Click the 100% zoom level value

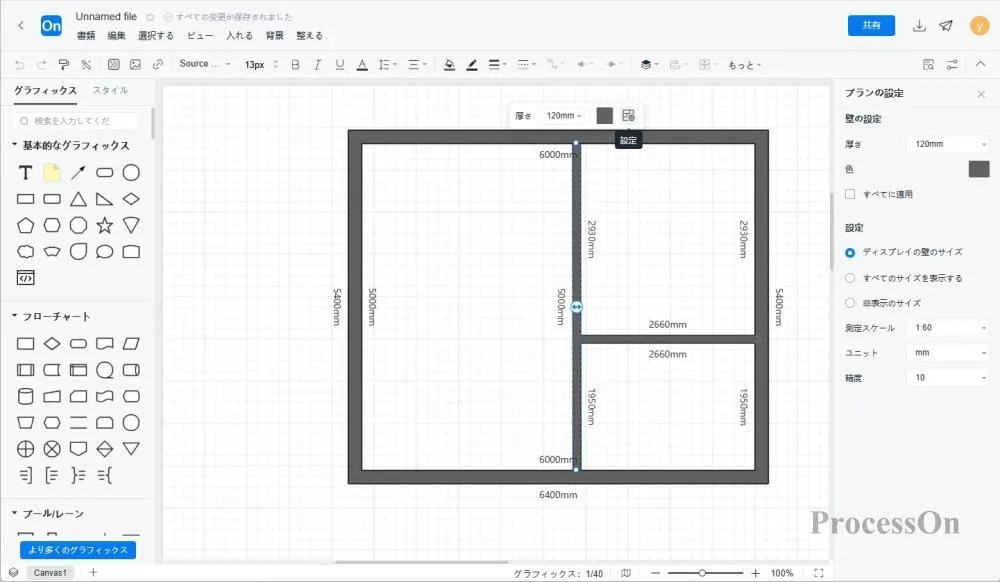tap(782, 573)
